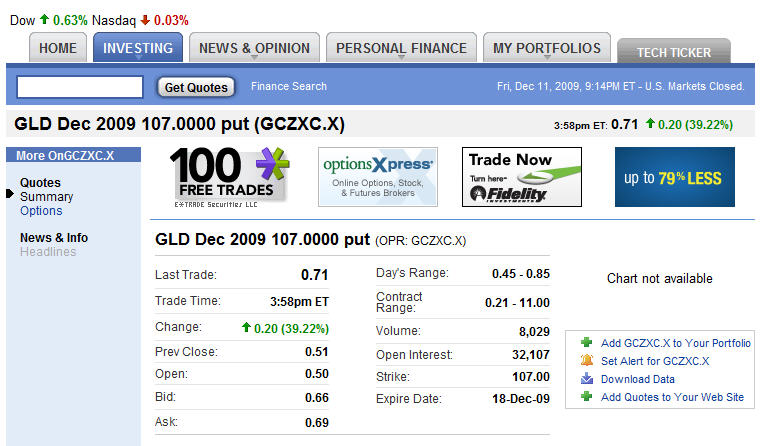Click the Download Data link
771x446 pixels.
[x=638, y=379]
